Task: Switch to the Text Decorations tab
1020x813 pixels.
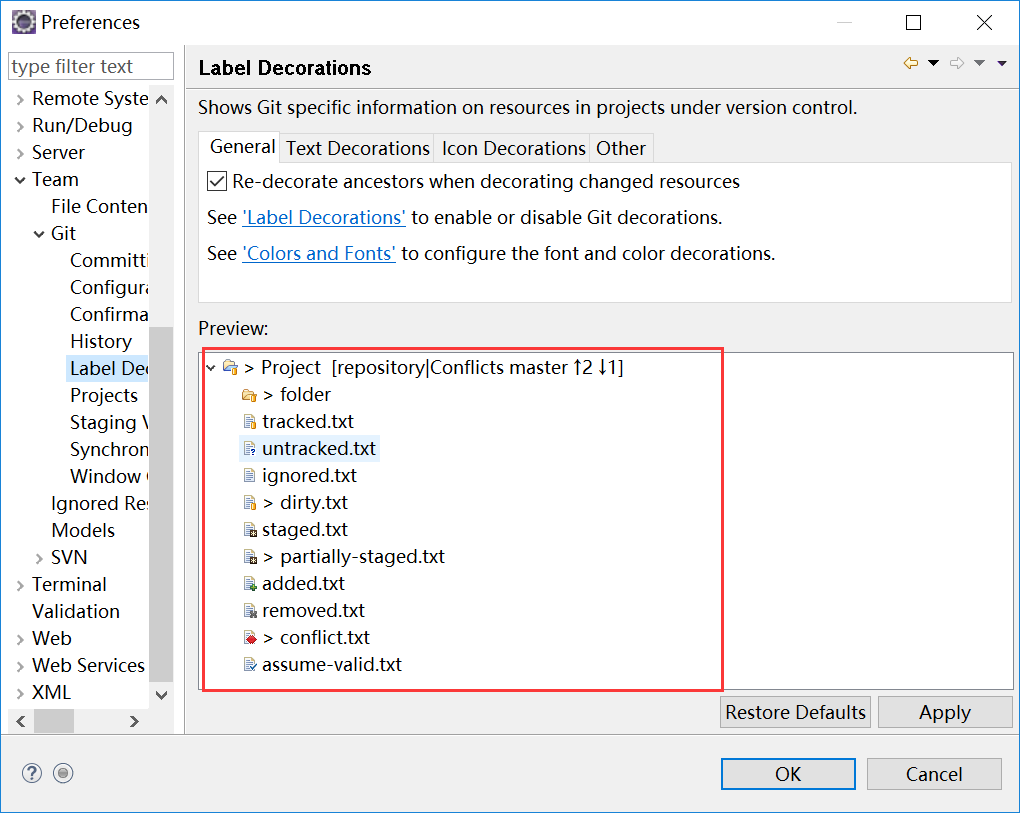Action: (x=358, y=148)
